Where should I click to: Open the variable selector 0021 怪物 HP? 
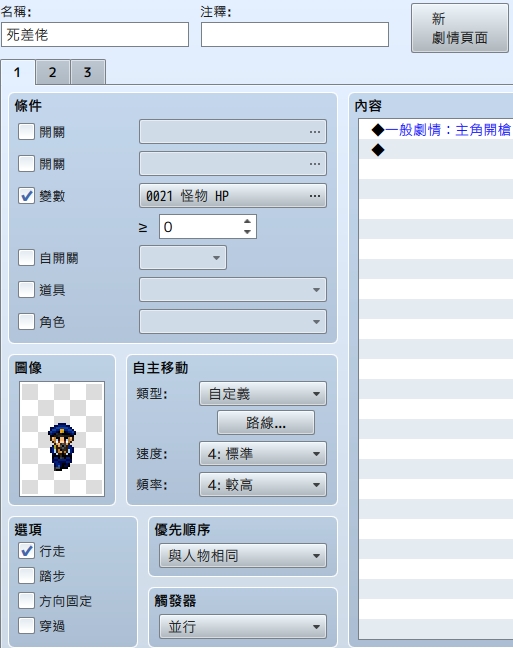click(x=233, y=195)
